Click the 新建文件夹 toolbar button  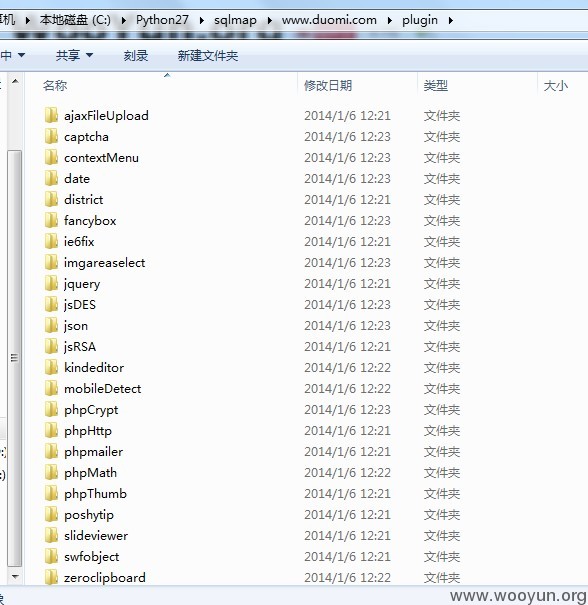pos(208,56)
